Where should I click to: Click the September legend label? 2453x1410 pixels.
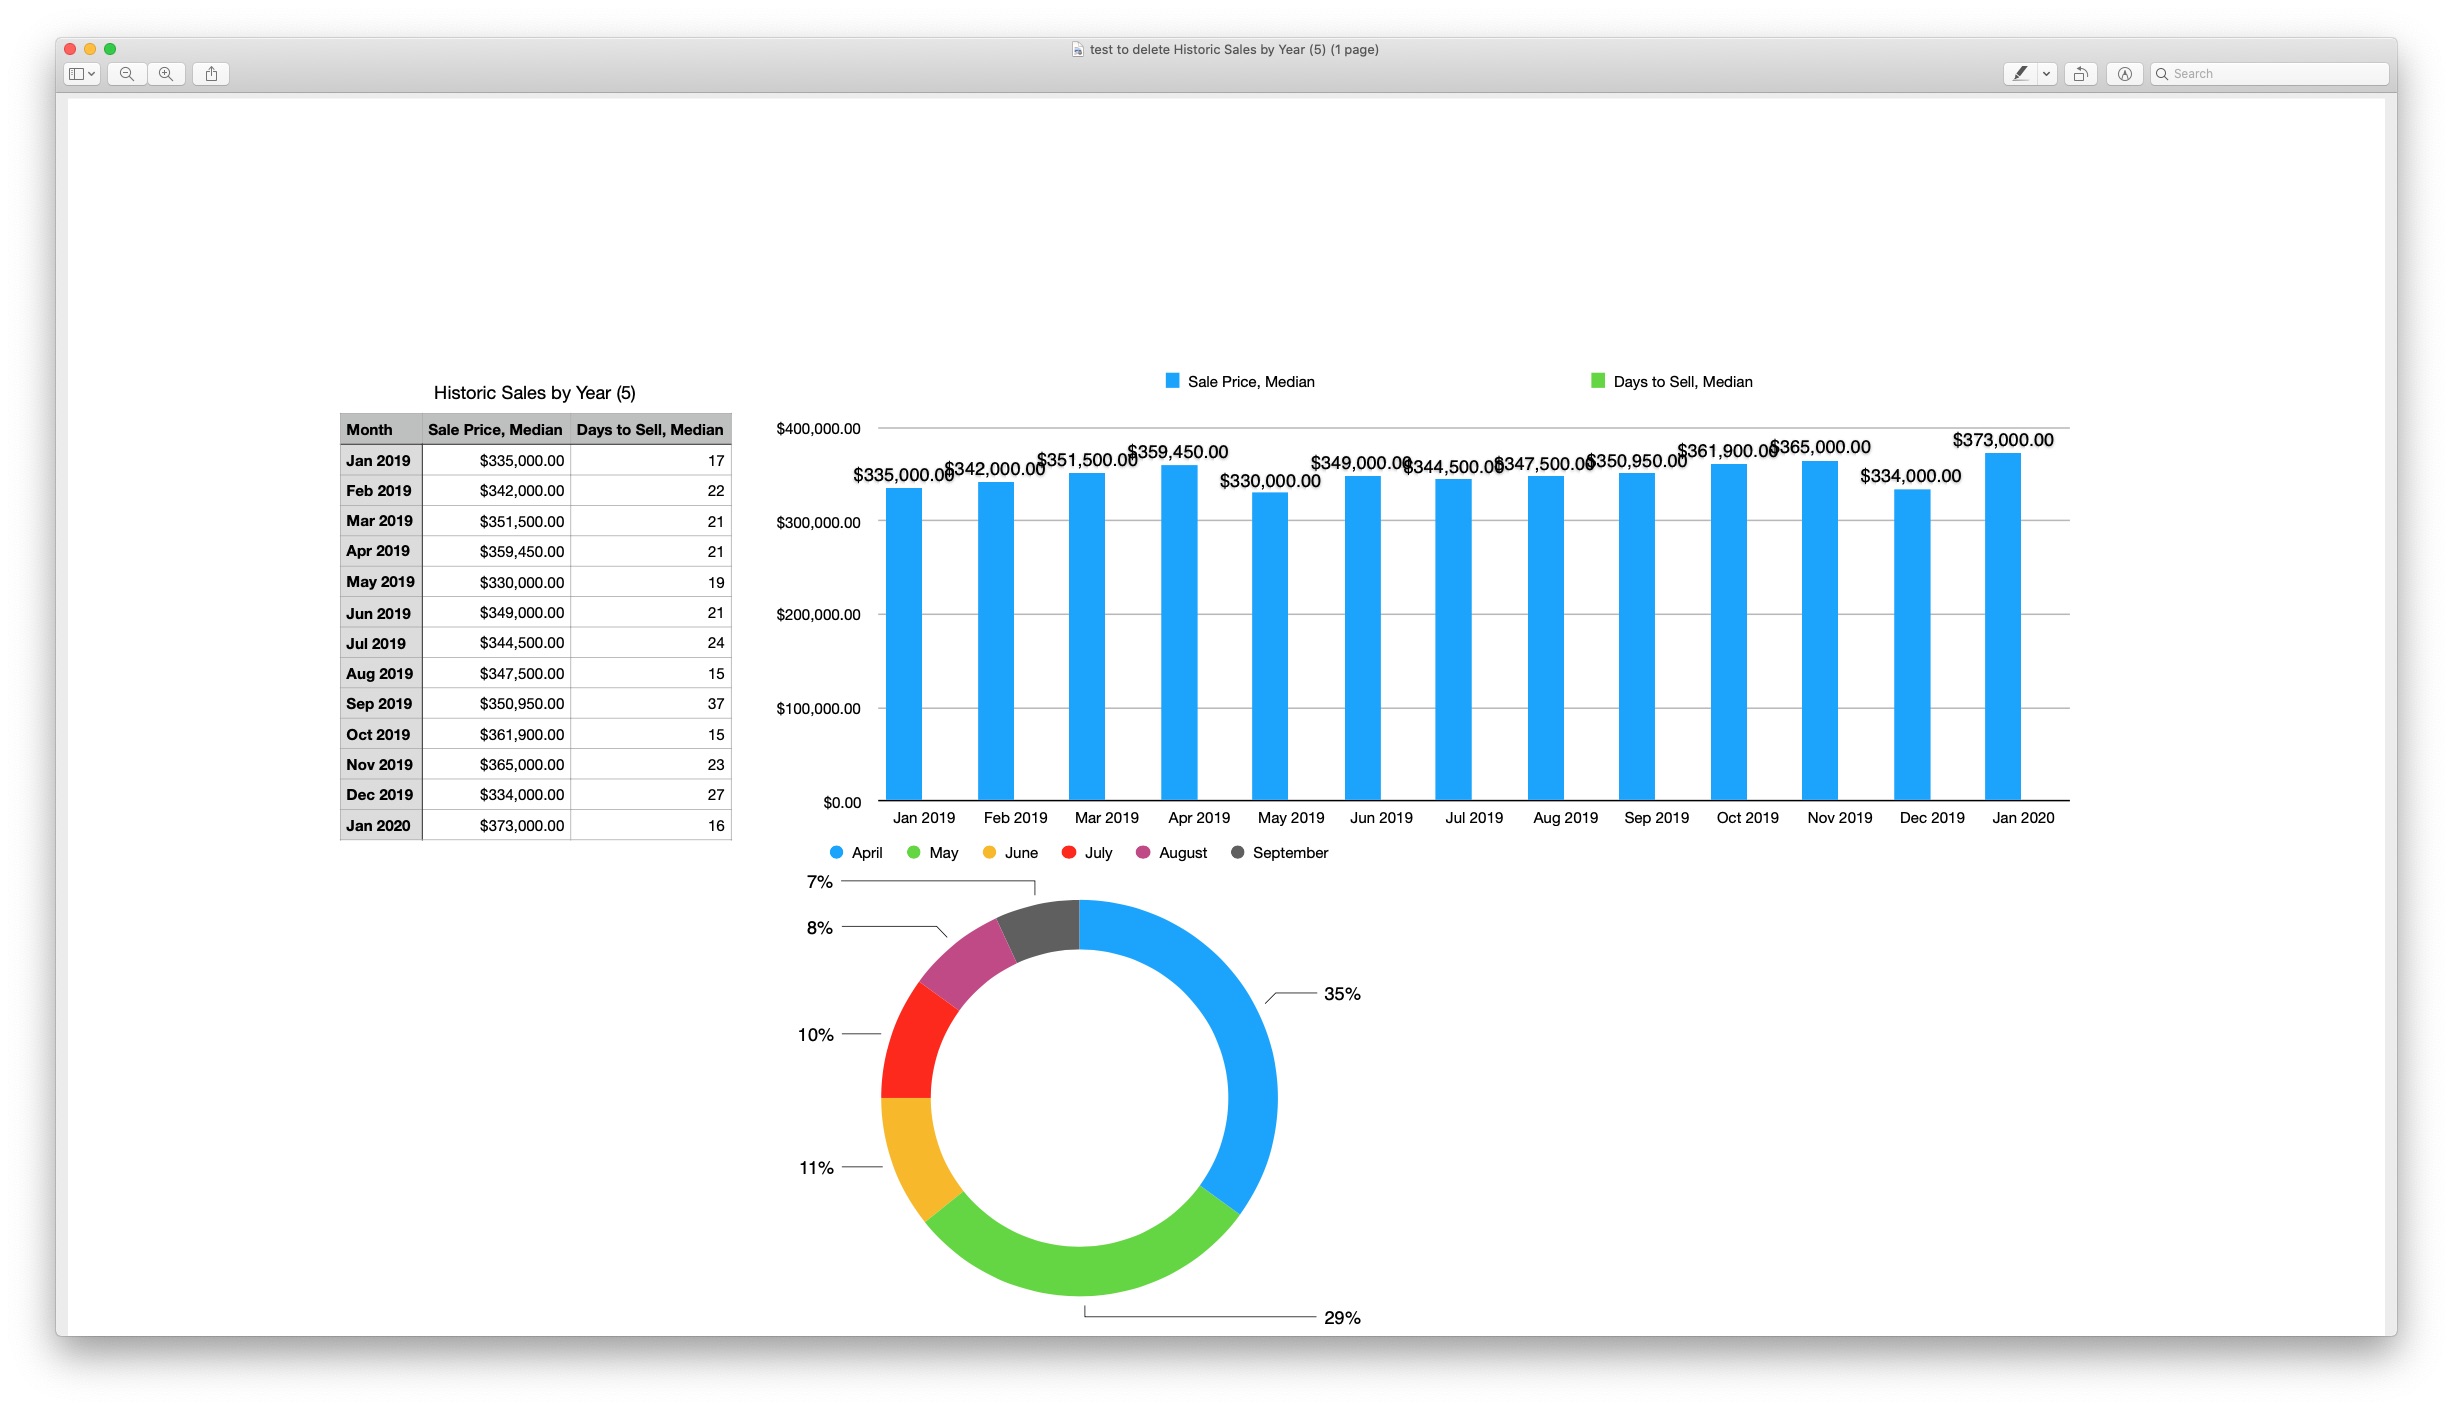click(1290, 853)
